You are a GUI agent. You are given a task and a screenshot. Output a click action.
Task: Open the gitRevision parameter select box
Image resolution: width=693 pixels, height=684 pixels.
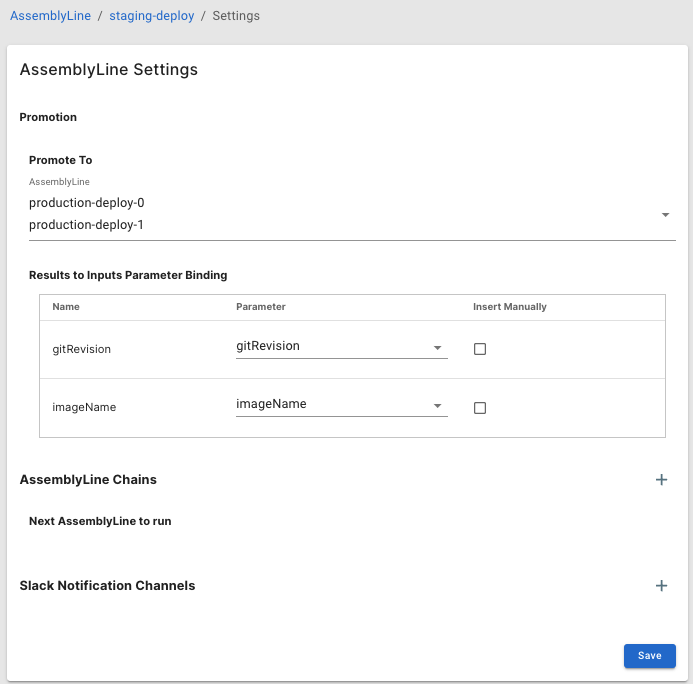point(330,347)
